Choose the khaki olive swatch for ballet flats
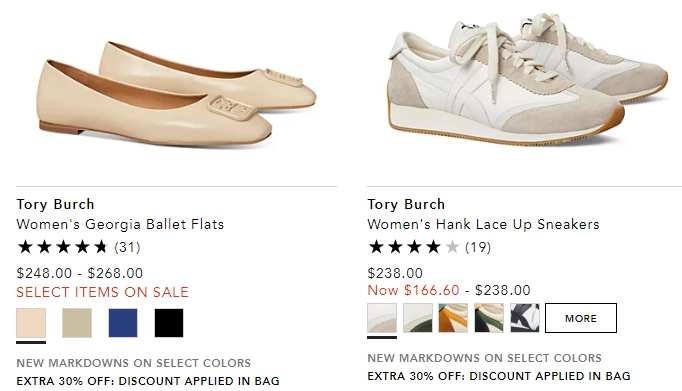This screenshot has height=391, width=682. coord(77,323)
